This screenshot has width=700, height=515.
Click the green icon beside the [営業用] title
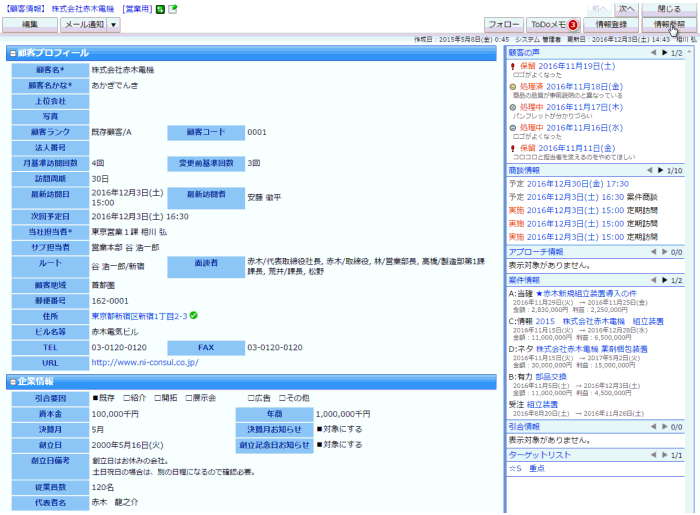162,9
